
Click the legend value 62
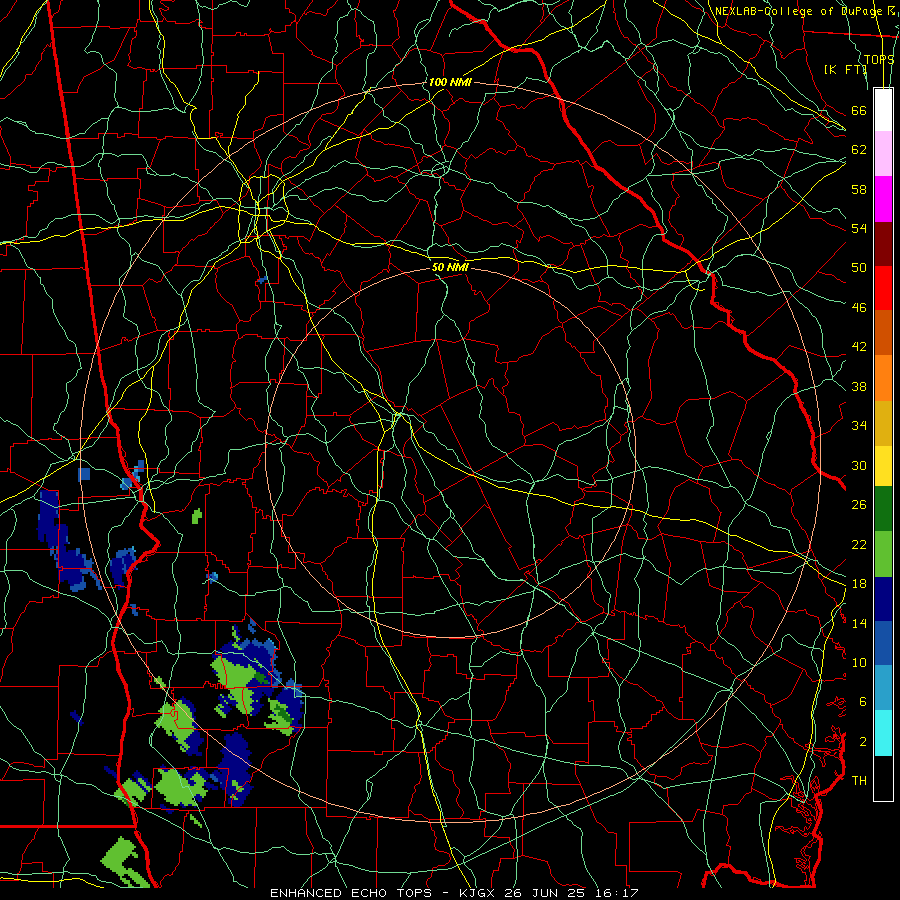tap(859, 150)
